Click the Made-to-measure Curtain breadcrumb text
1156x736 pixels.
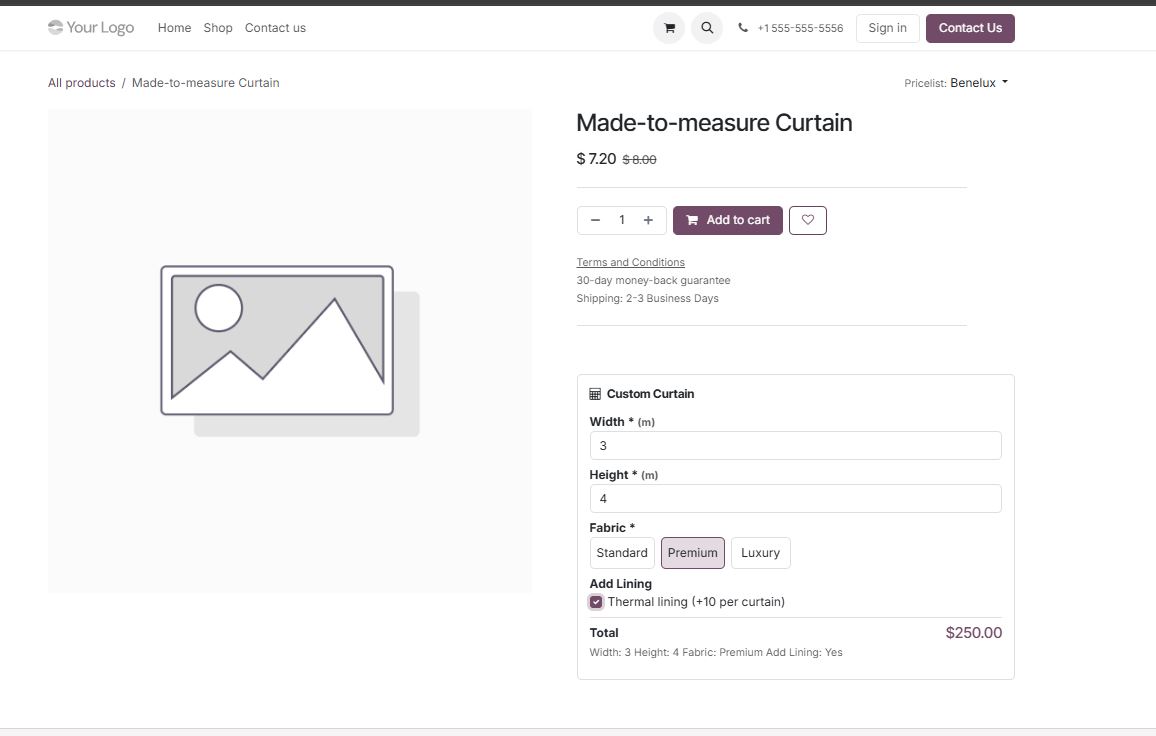(206, 83)
